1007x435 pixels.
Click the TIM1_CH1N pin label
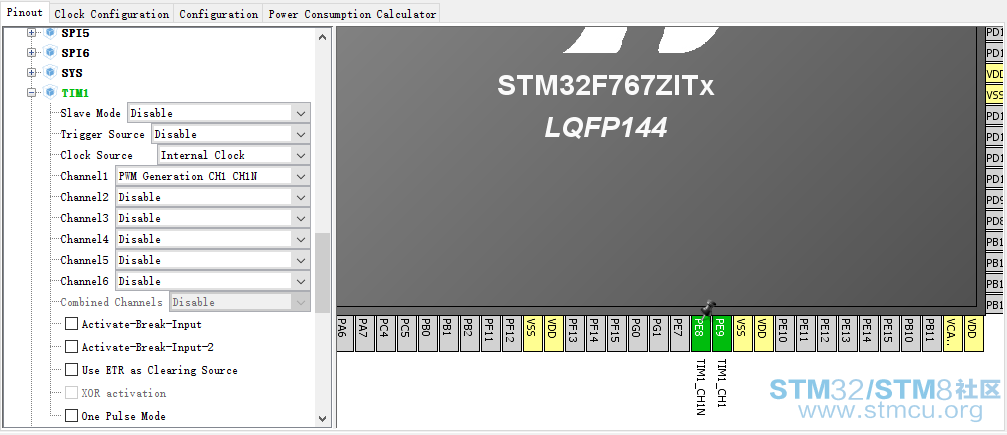point(701,387)
